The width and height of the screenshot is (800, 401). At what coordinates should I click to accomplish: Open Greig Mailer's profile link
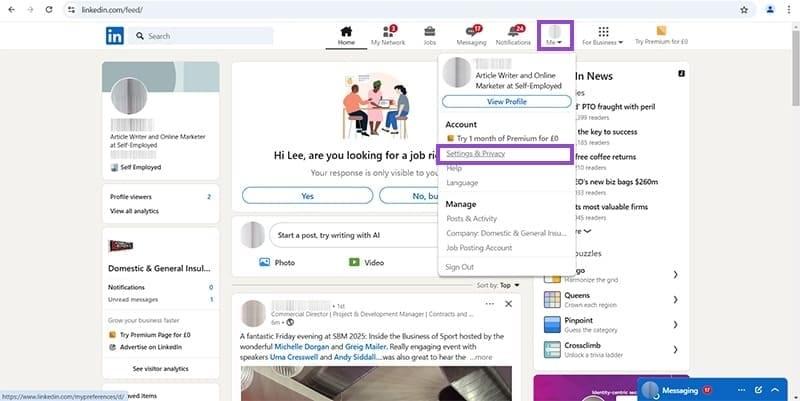click(366, 347)
